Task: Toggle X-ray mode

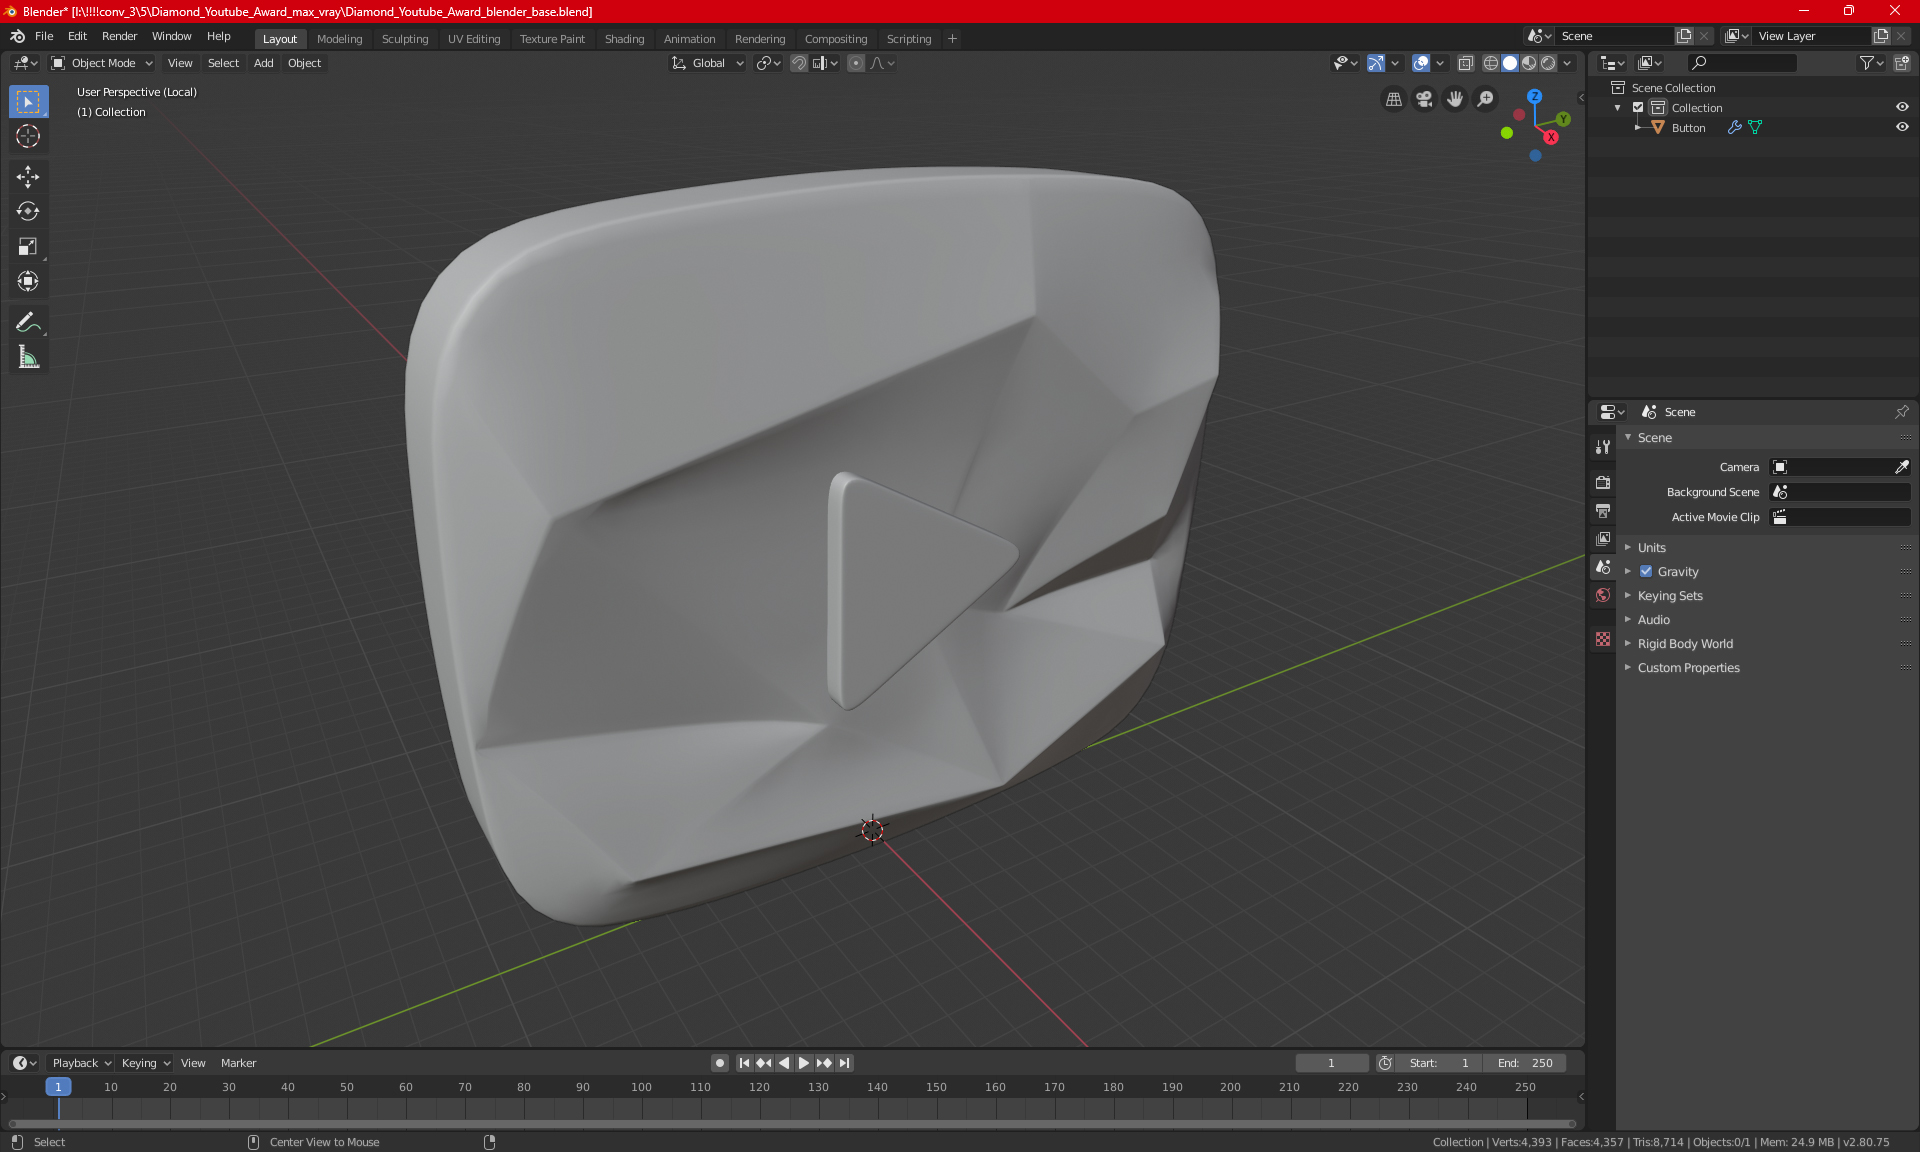Action: coord(1465,63)
